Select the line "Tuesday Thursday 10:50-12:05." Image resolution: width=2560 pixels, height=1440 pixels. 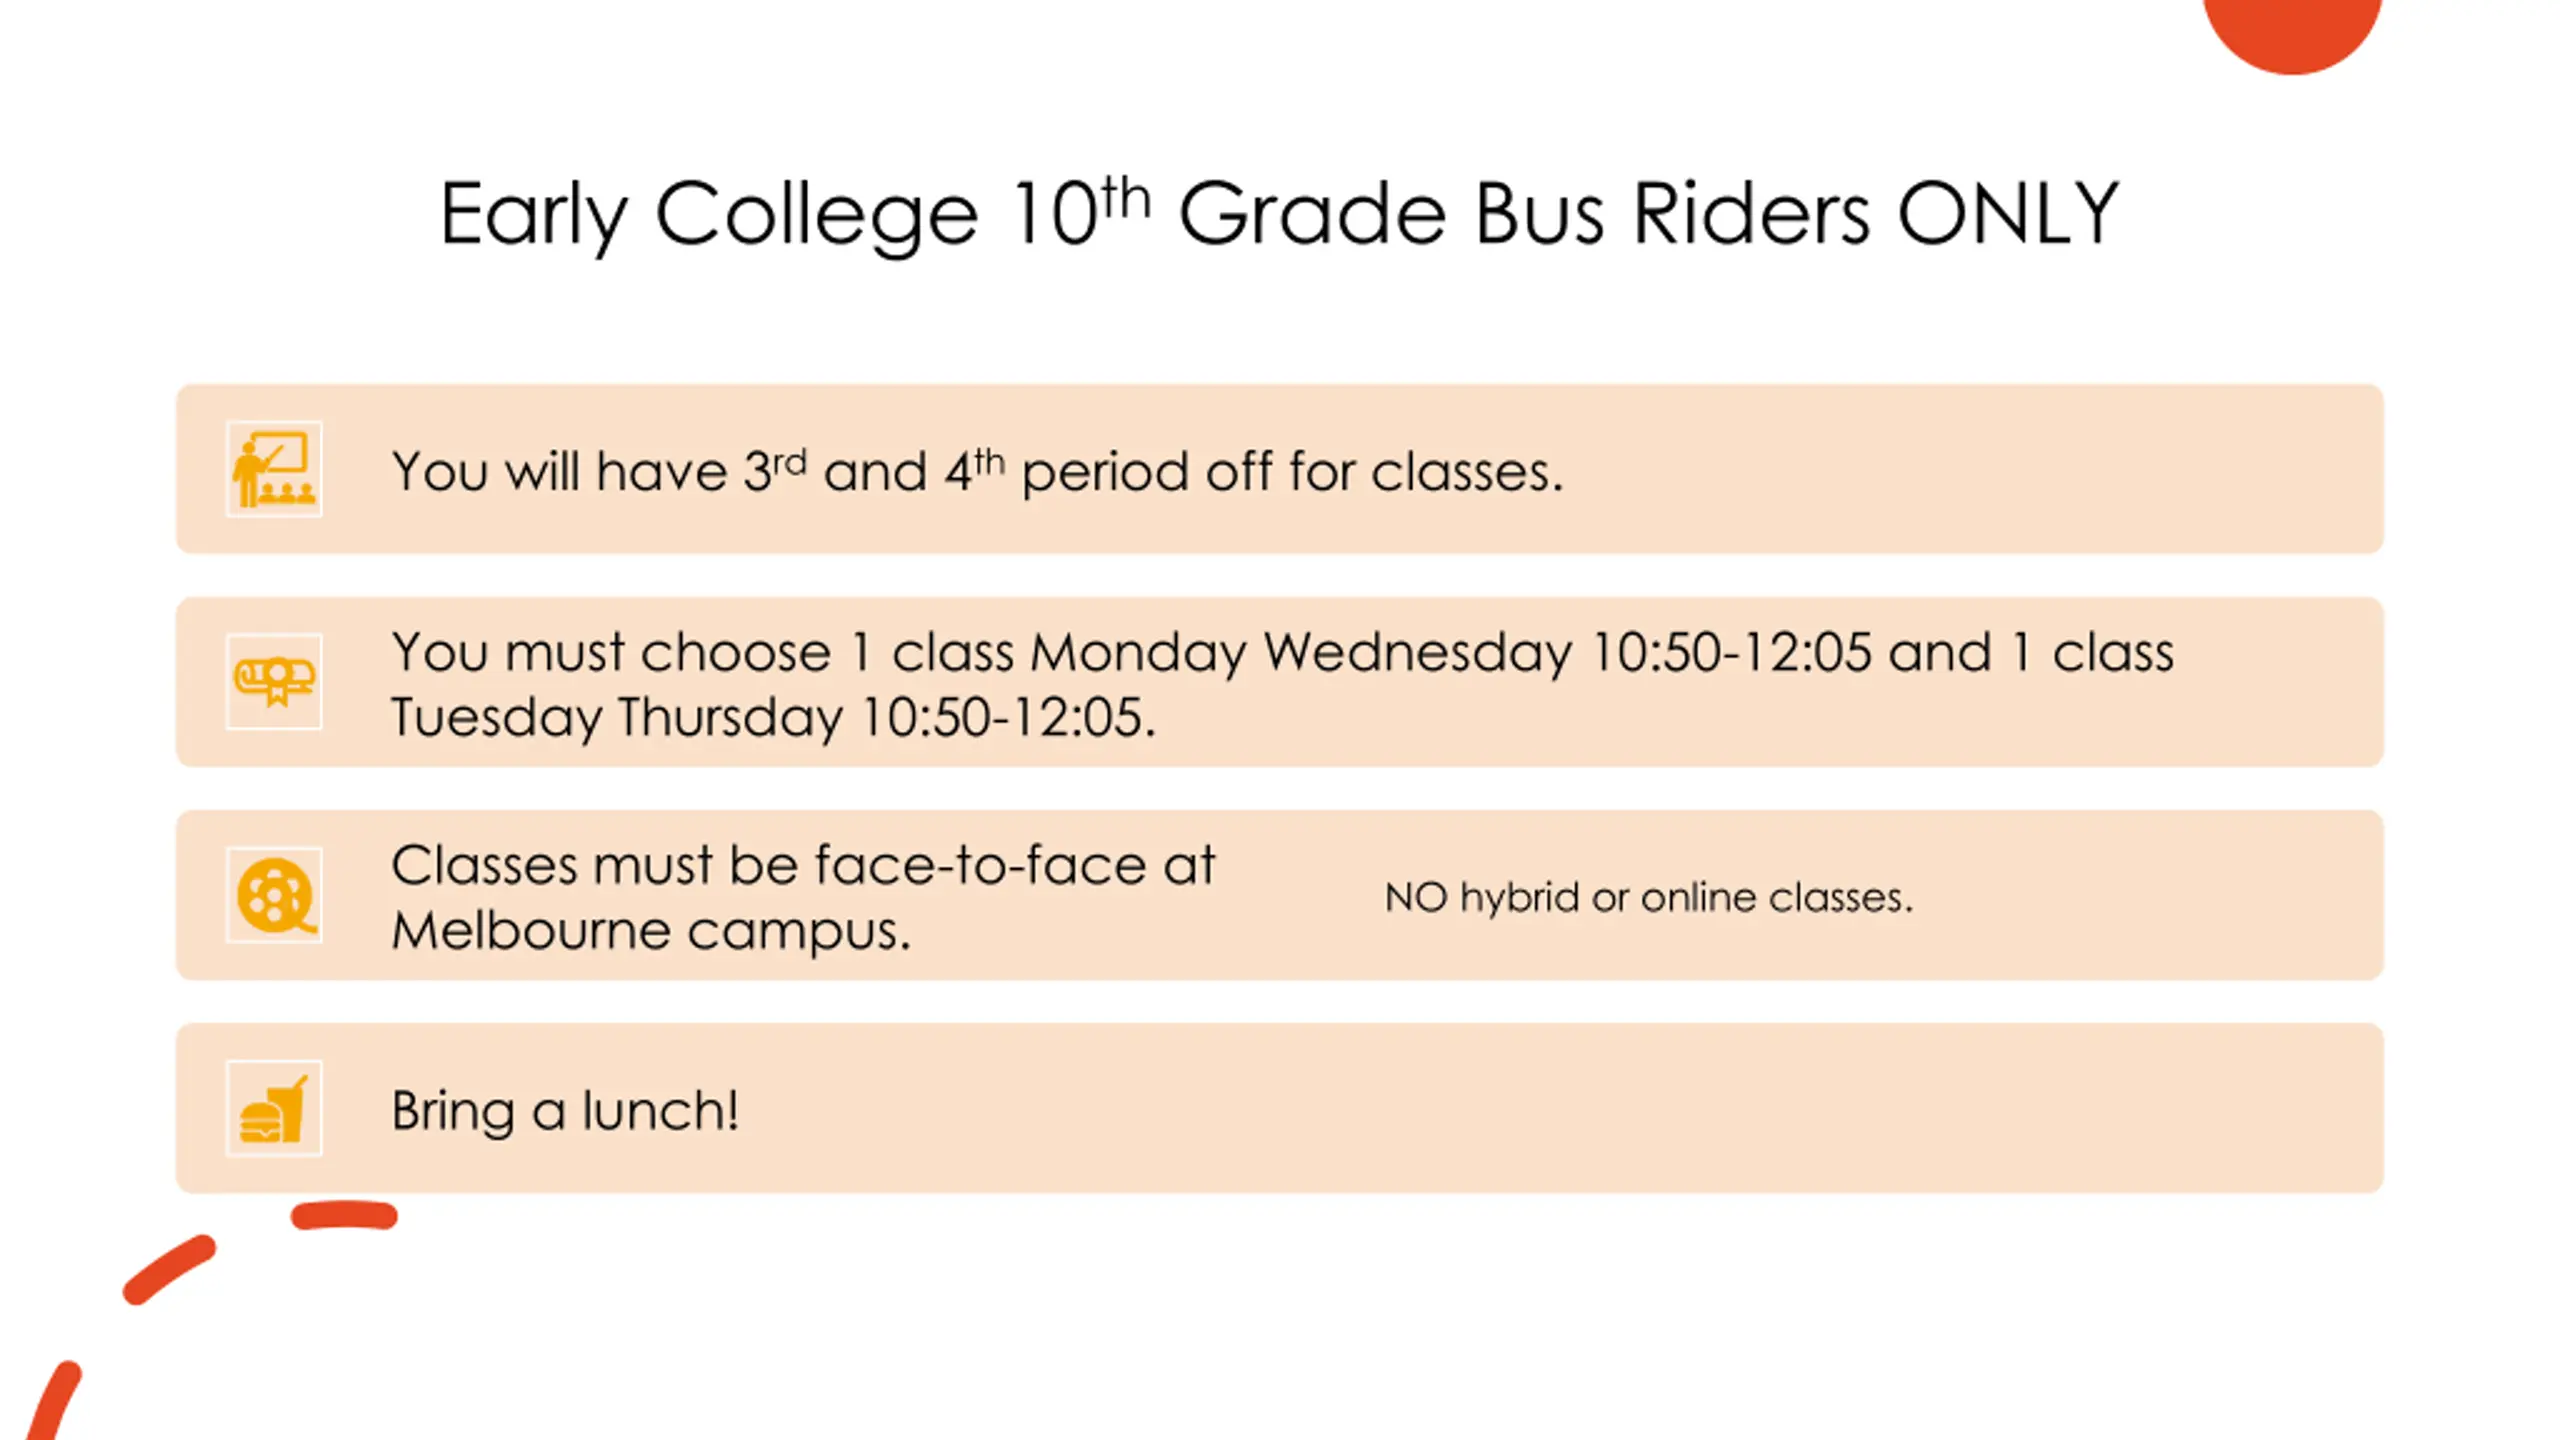click(774, 718)
